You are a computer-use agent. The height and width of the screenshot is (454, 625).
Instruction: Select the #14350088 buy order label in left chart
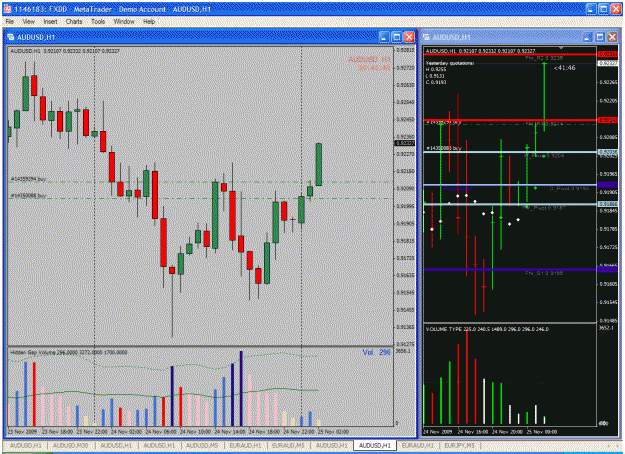click(x=28, y=196)
